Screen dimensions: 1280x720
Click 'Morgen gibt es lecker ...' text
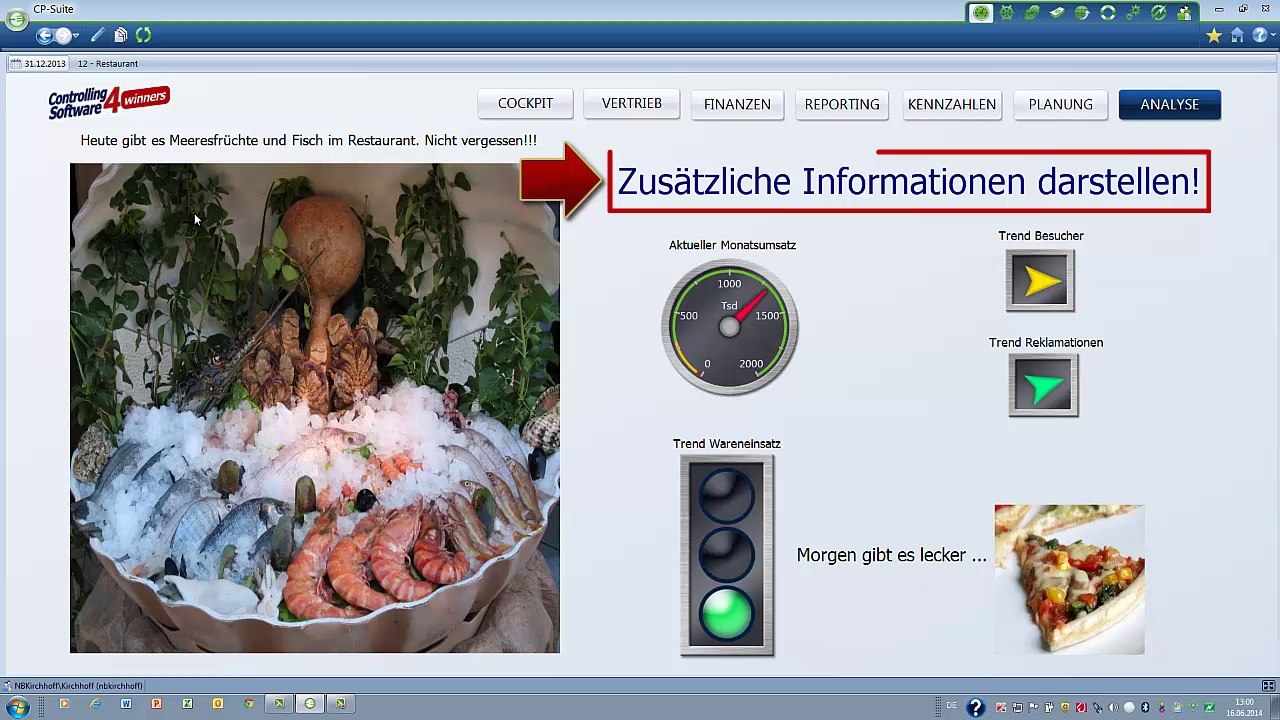(891, 555)
